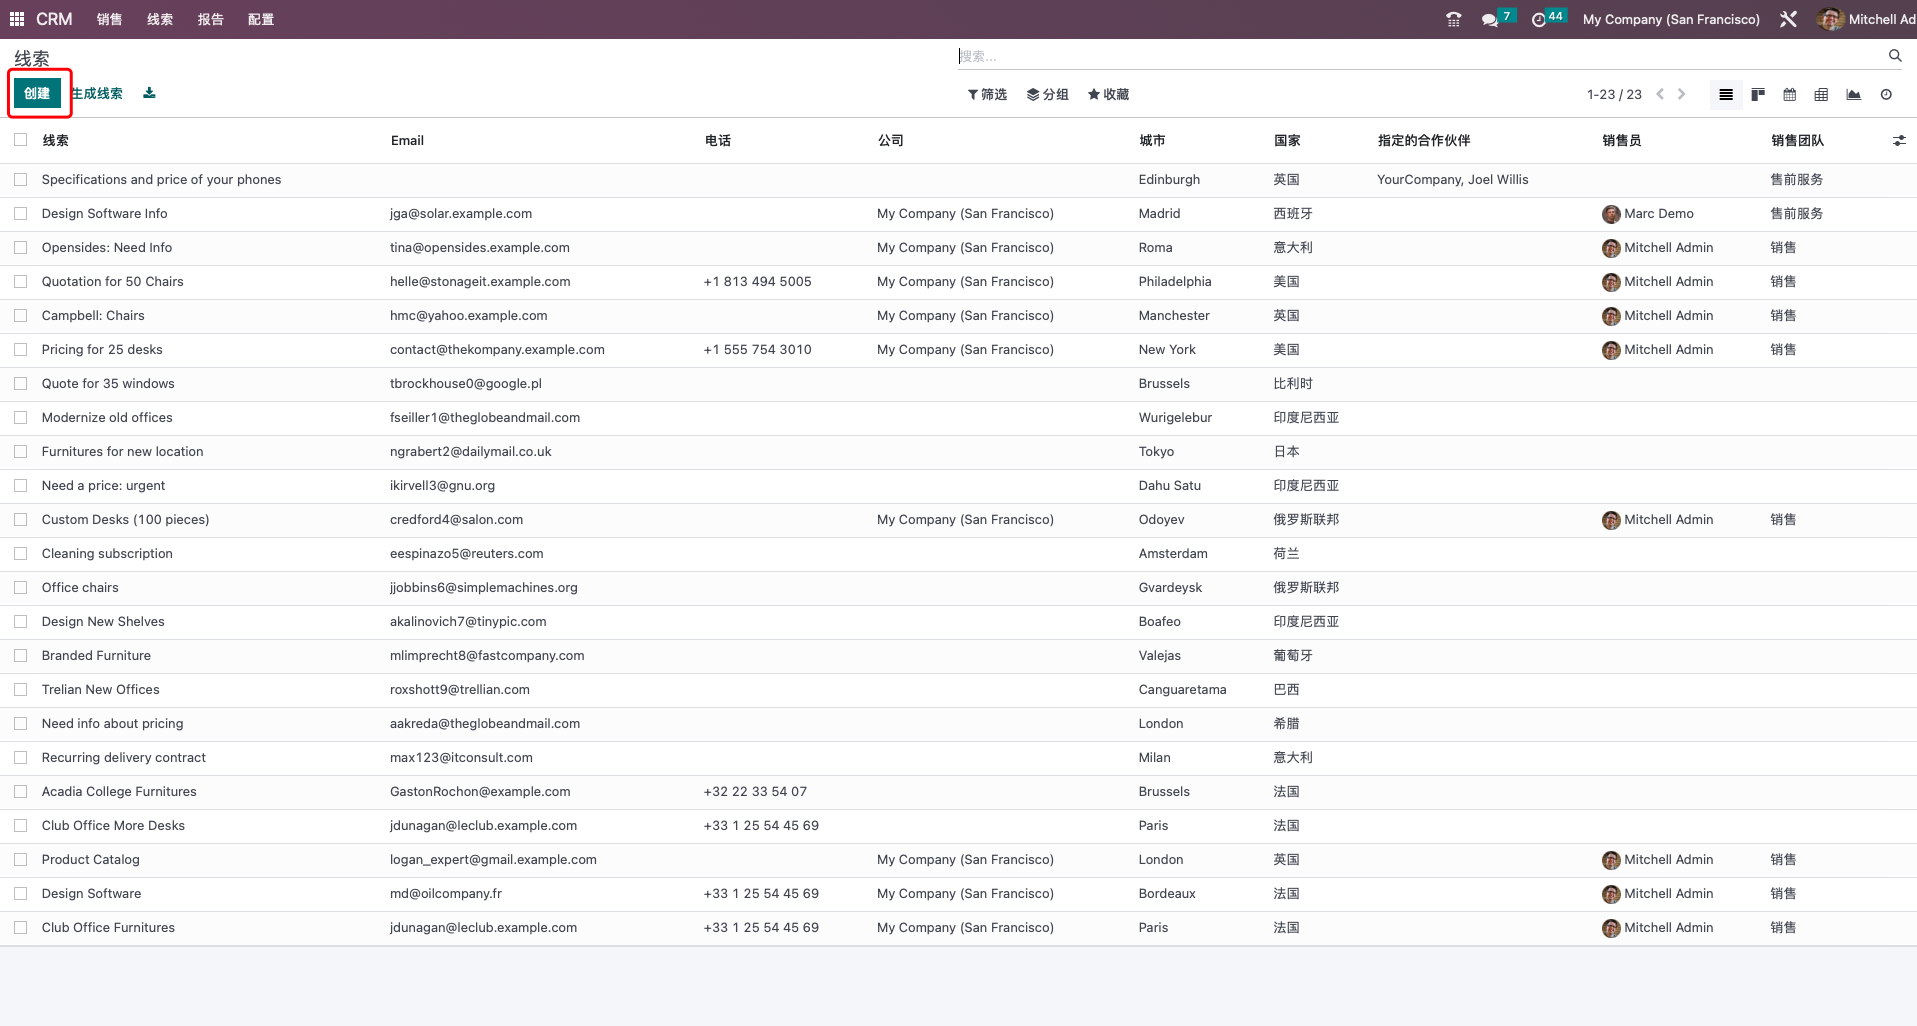Open the optional columns settings icon

1899,141
